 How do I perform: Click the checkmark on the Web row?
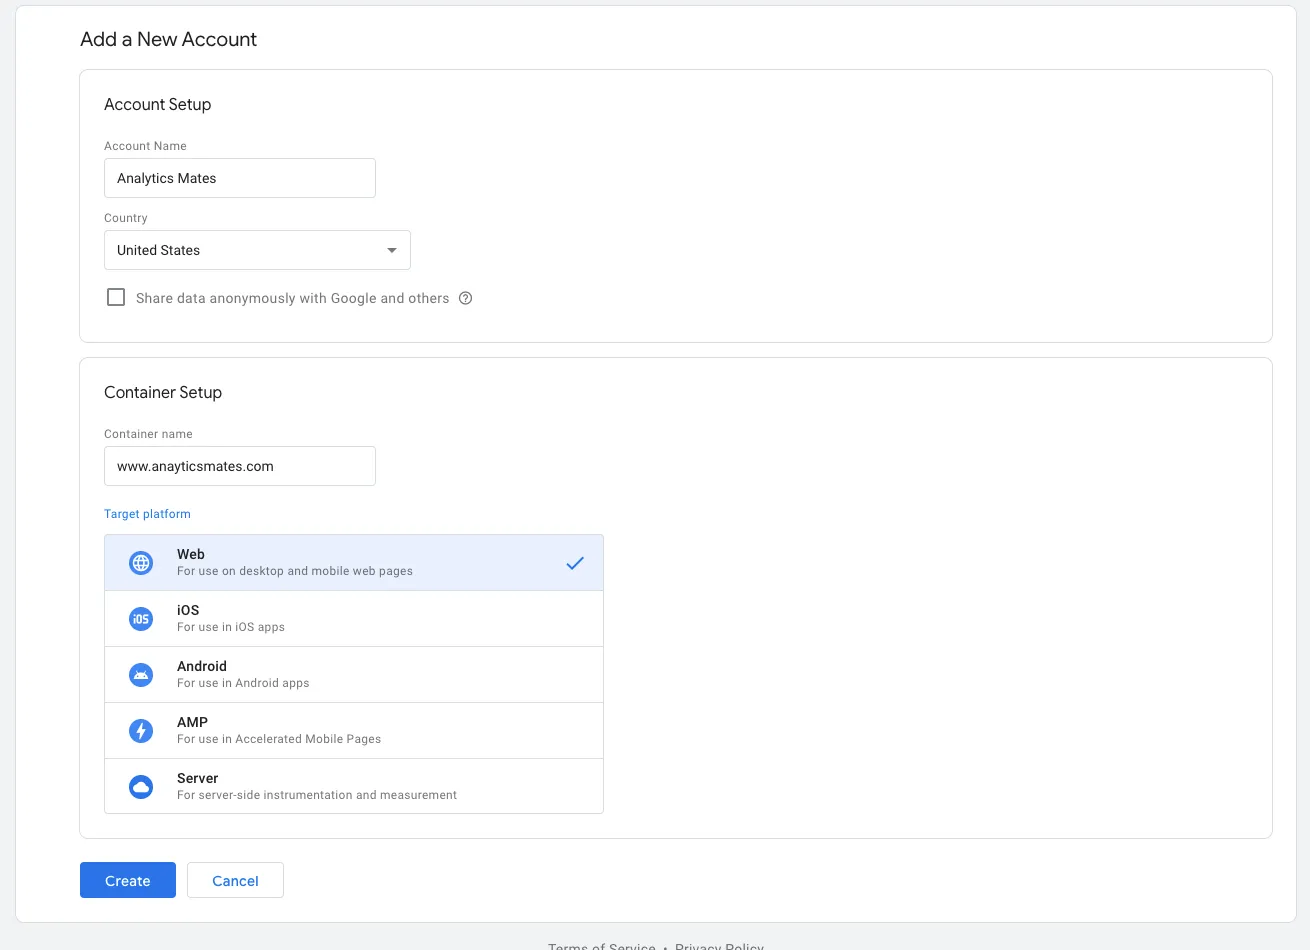coord(575,563)
